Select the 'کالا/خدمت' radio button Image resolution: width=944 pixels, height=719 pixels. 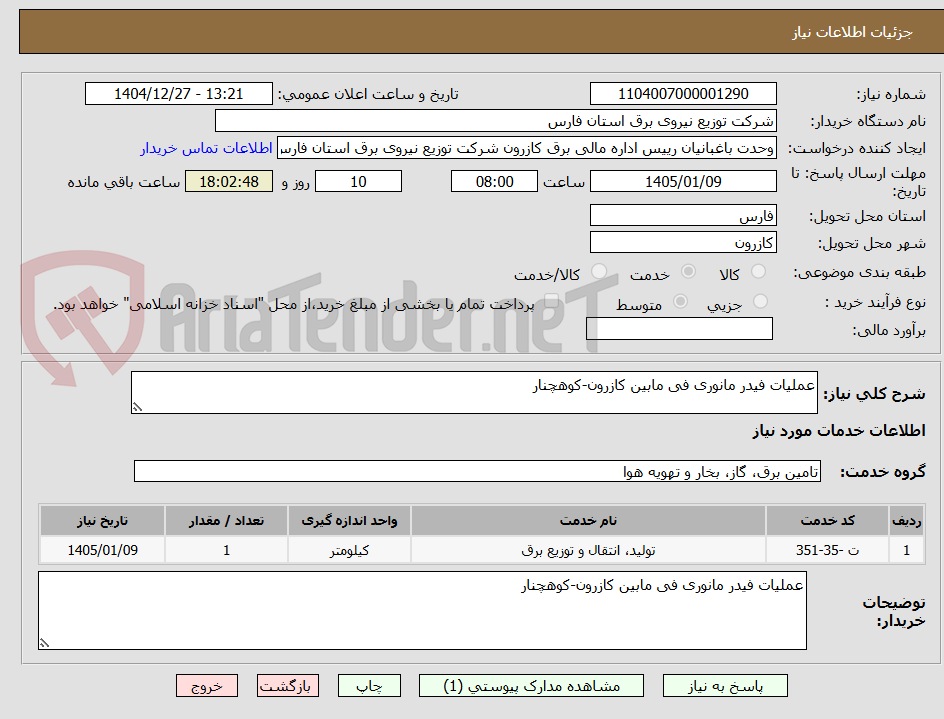(598, 272)
